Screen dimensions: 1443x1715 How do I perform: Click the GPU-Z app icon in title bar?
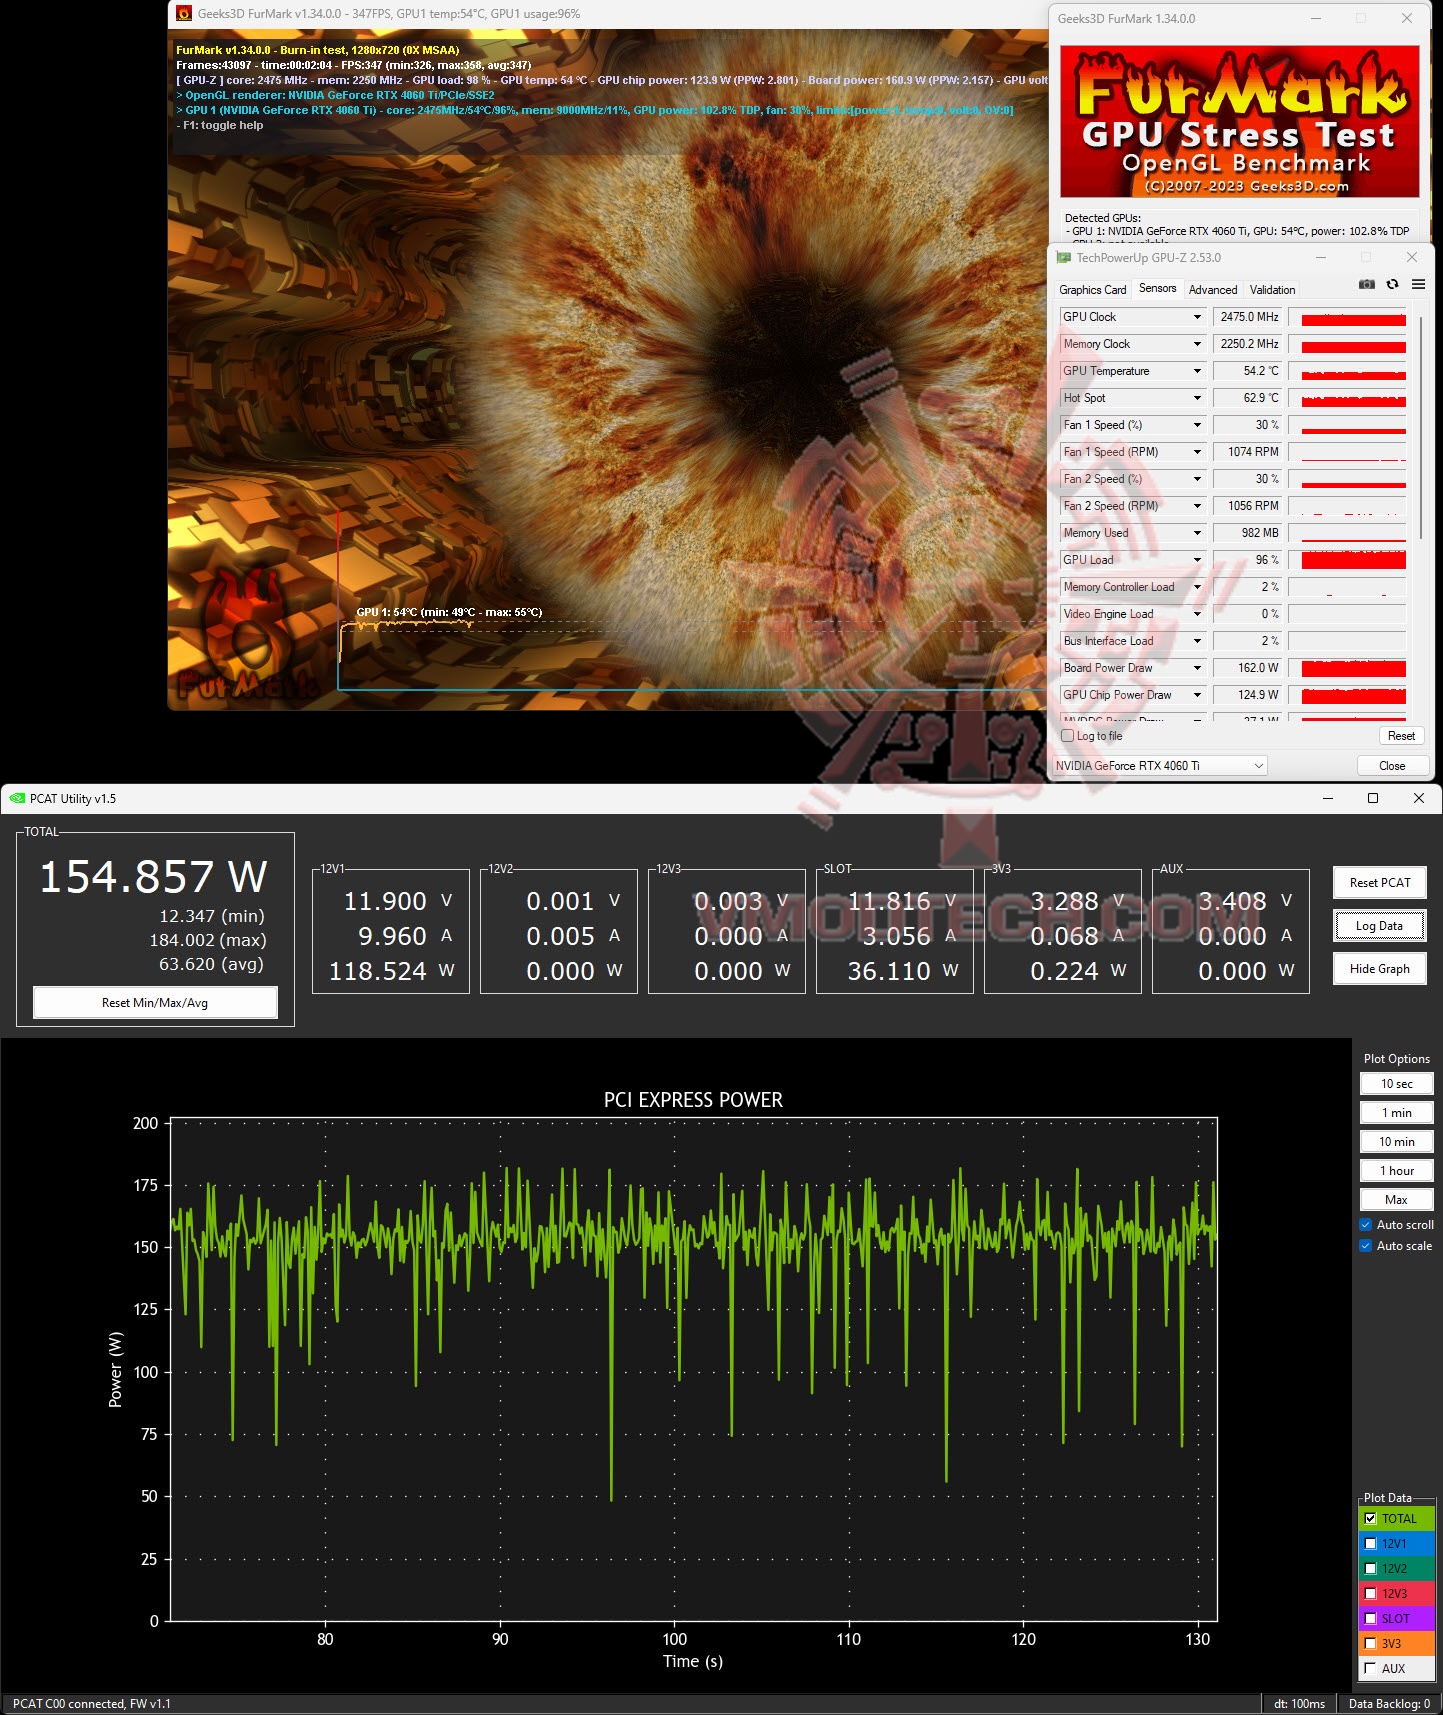coord(1064,258)
